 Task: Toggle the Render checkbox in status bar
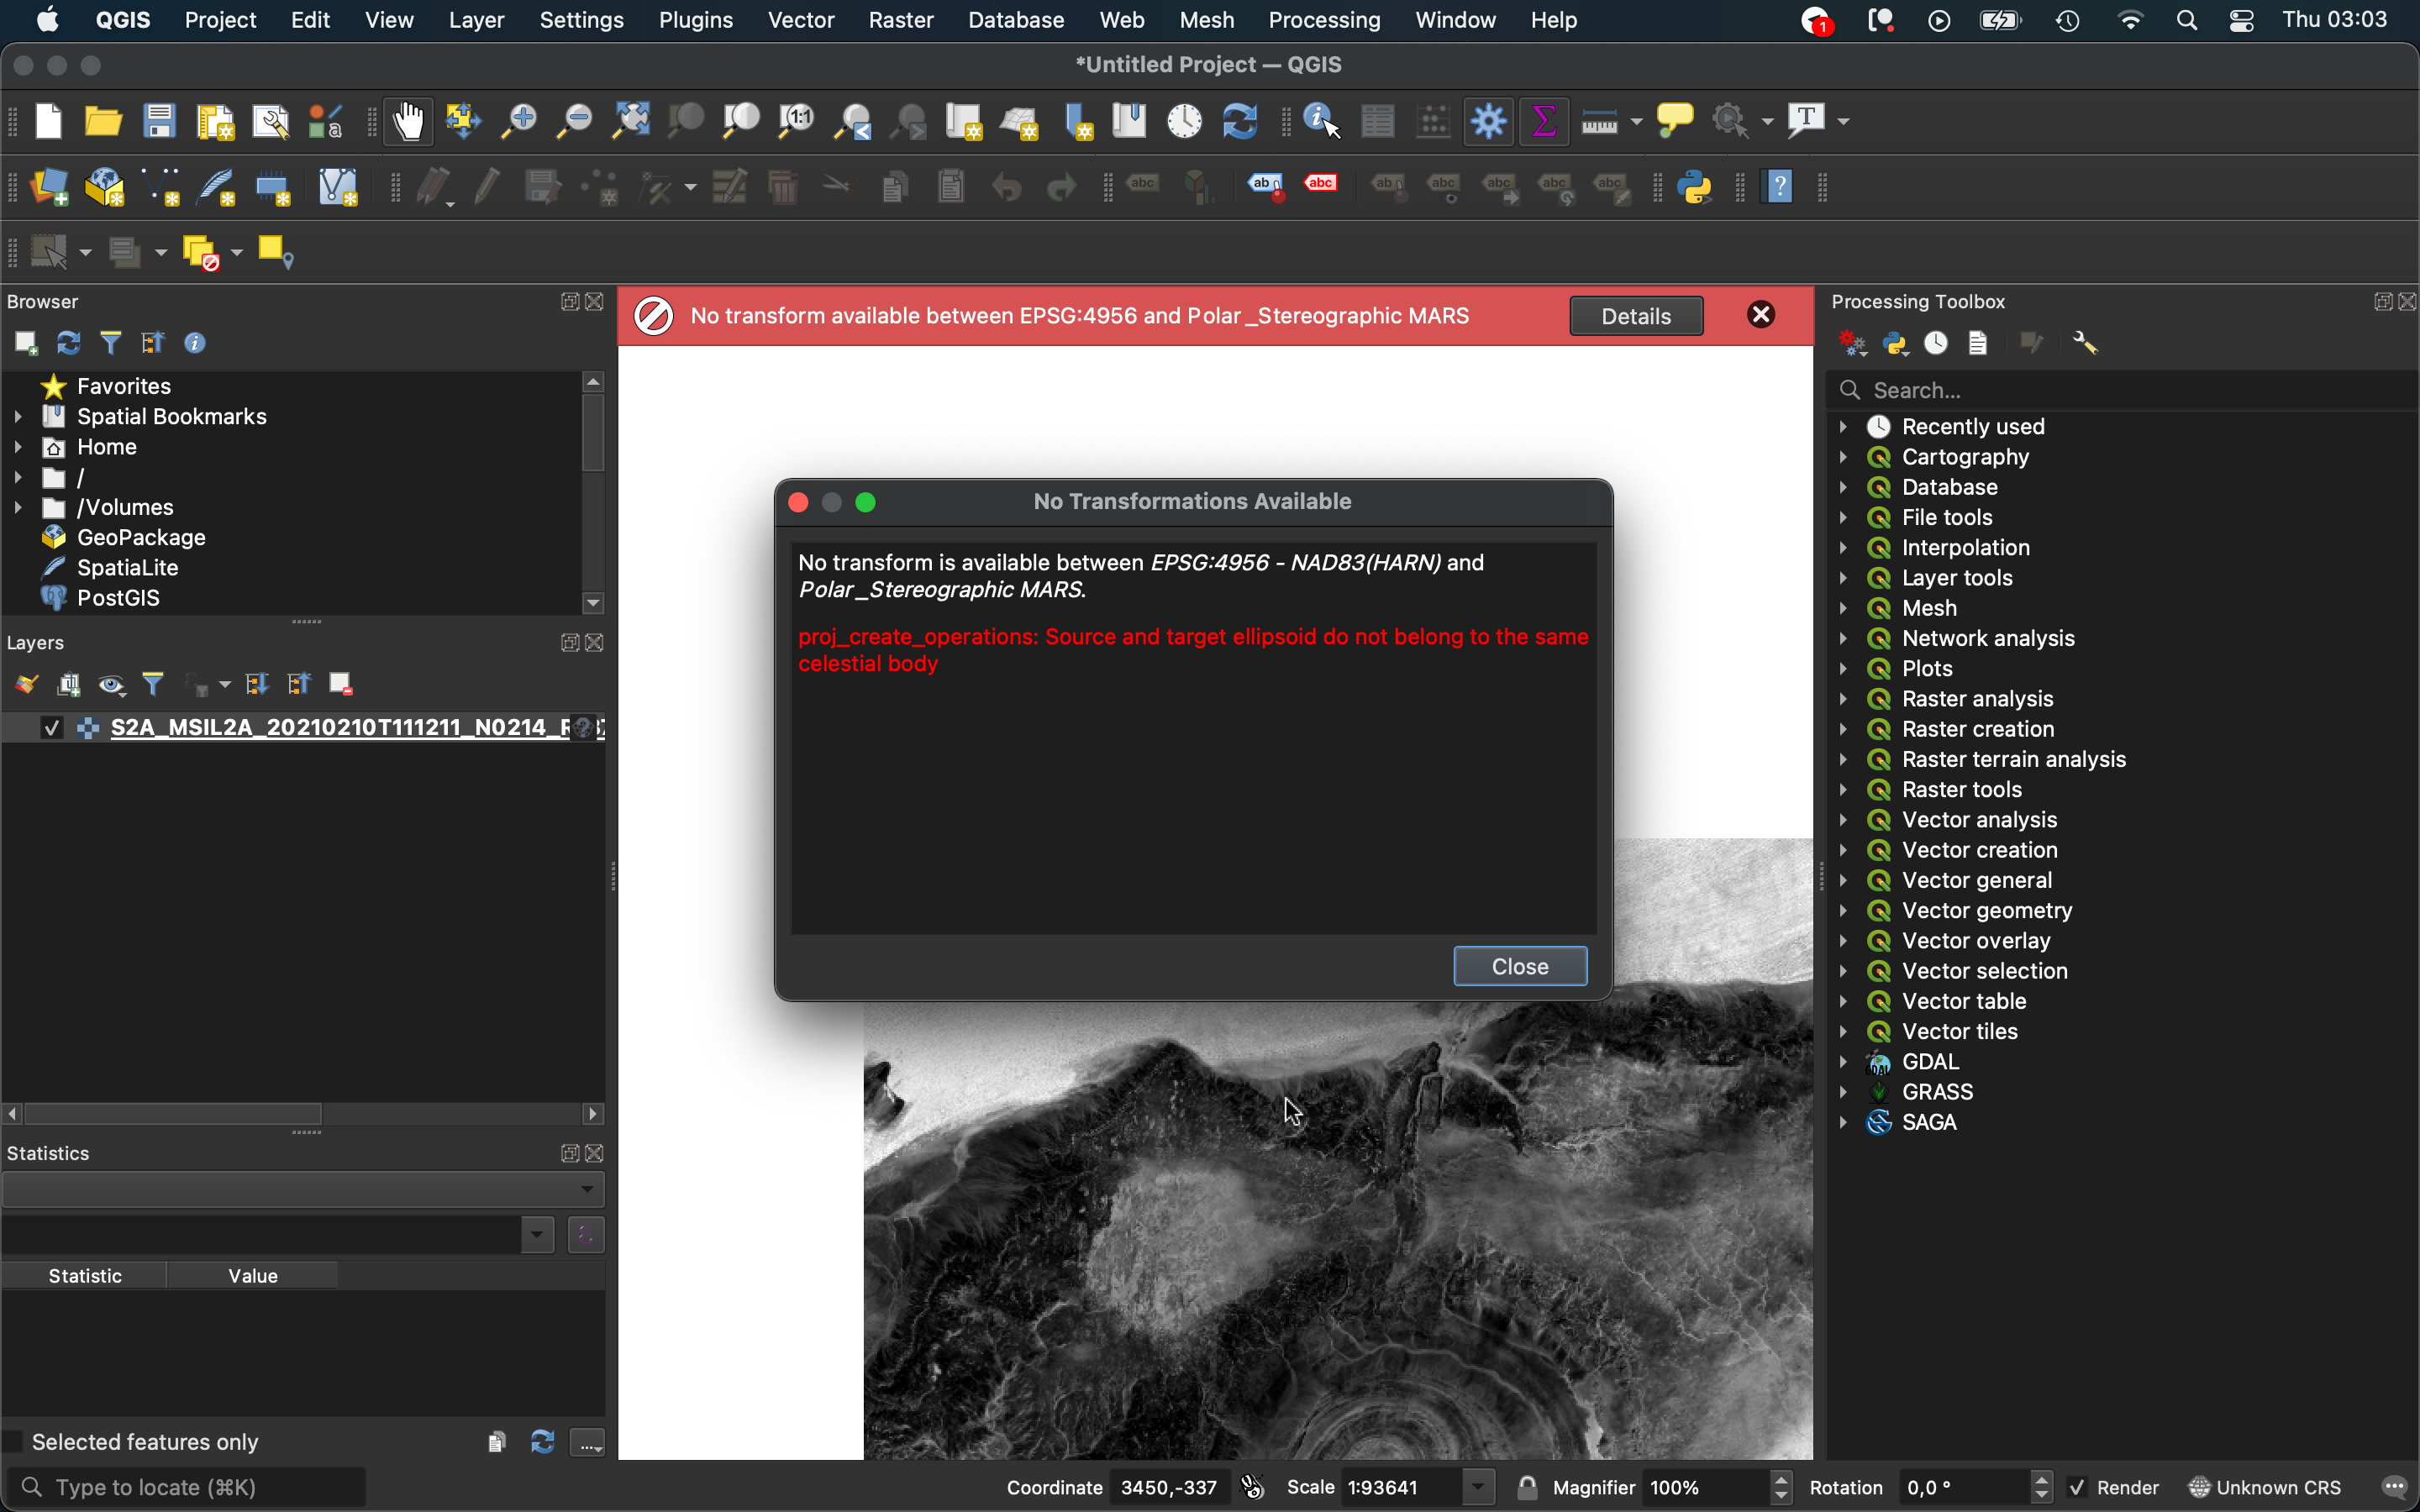(x=2077, y=1487)
